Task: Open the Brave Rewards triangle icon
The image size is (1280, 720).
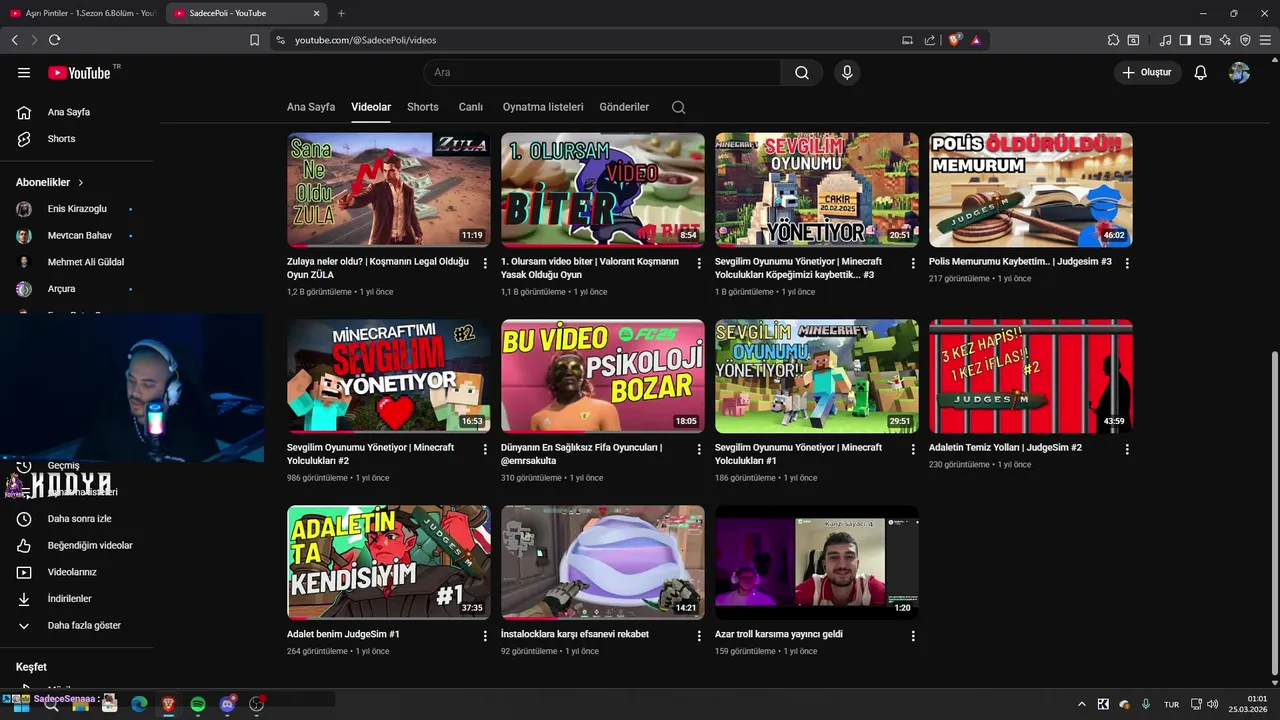Action: (976, 40)
